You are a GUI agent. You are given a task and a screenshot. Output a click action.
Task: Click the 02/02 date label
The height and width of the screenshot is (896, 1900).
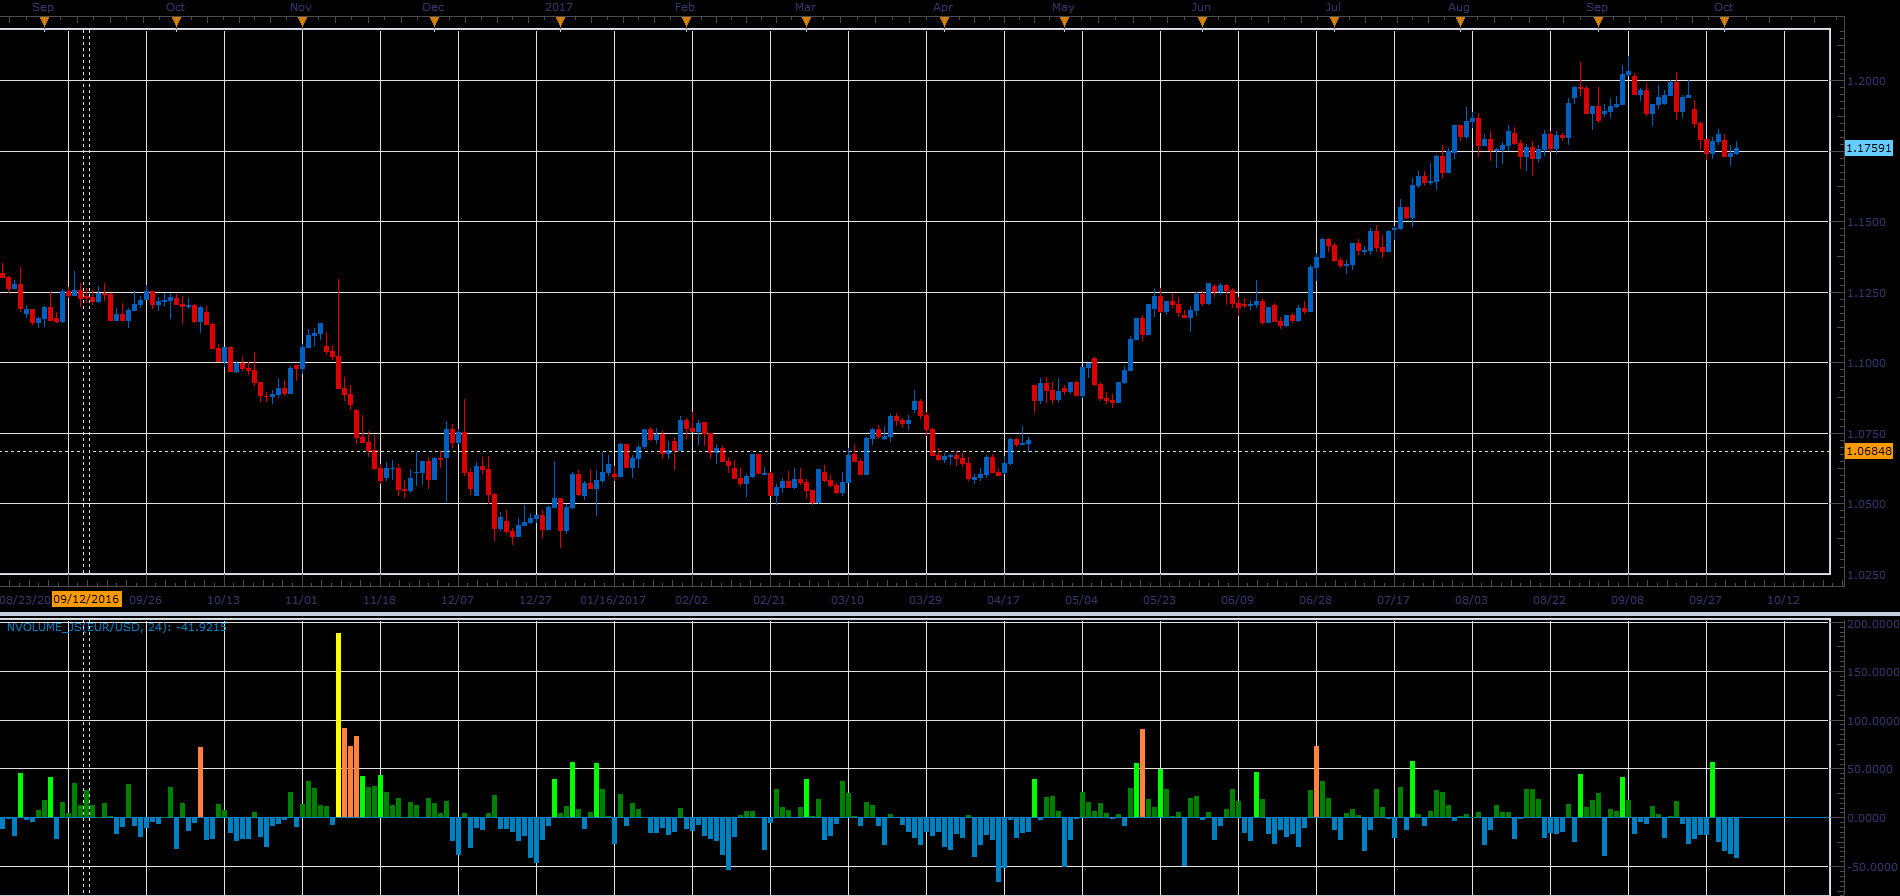(x=691, y=600)
